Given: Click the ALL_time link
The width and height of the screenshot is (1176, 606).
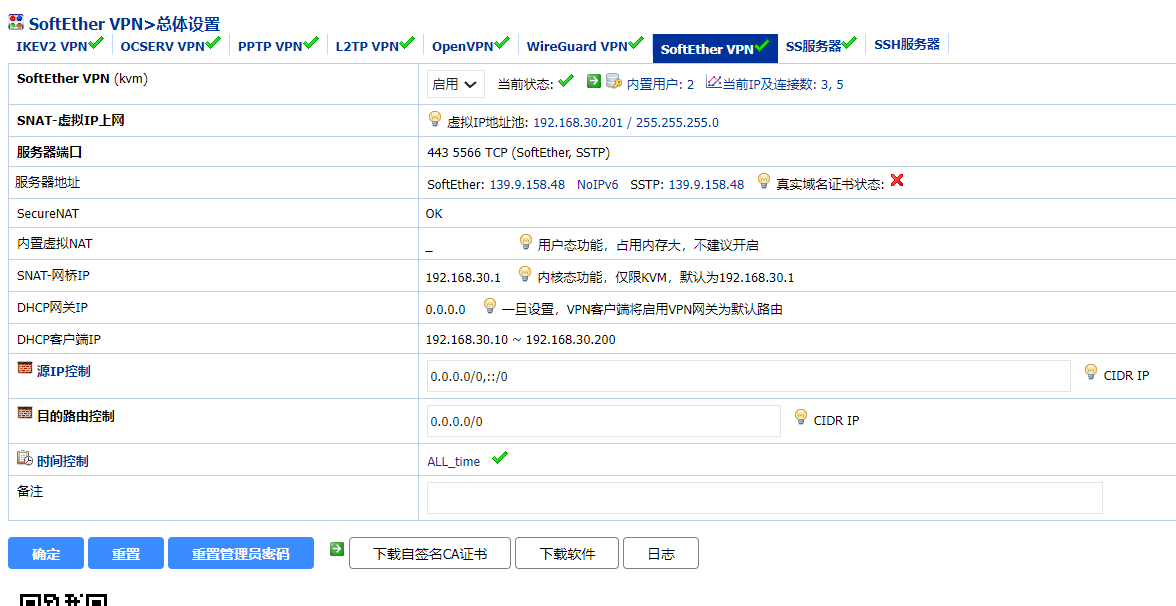Looking at the screenshot, I should pos(454,461).
